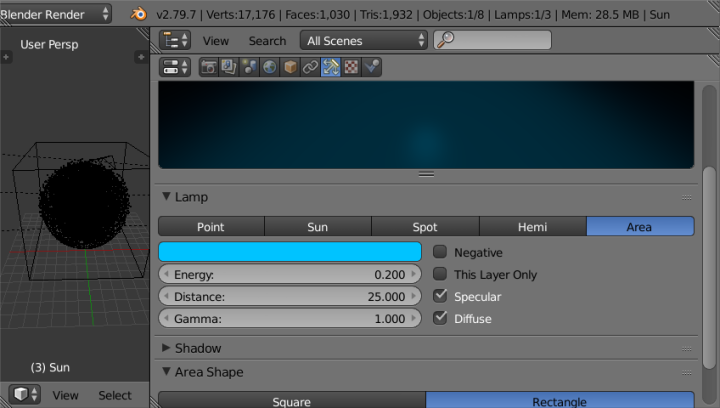
Task: Open the outliner View menu
Action: point(215,41)
